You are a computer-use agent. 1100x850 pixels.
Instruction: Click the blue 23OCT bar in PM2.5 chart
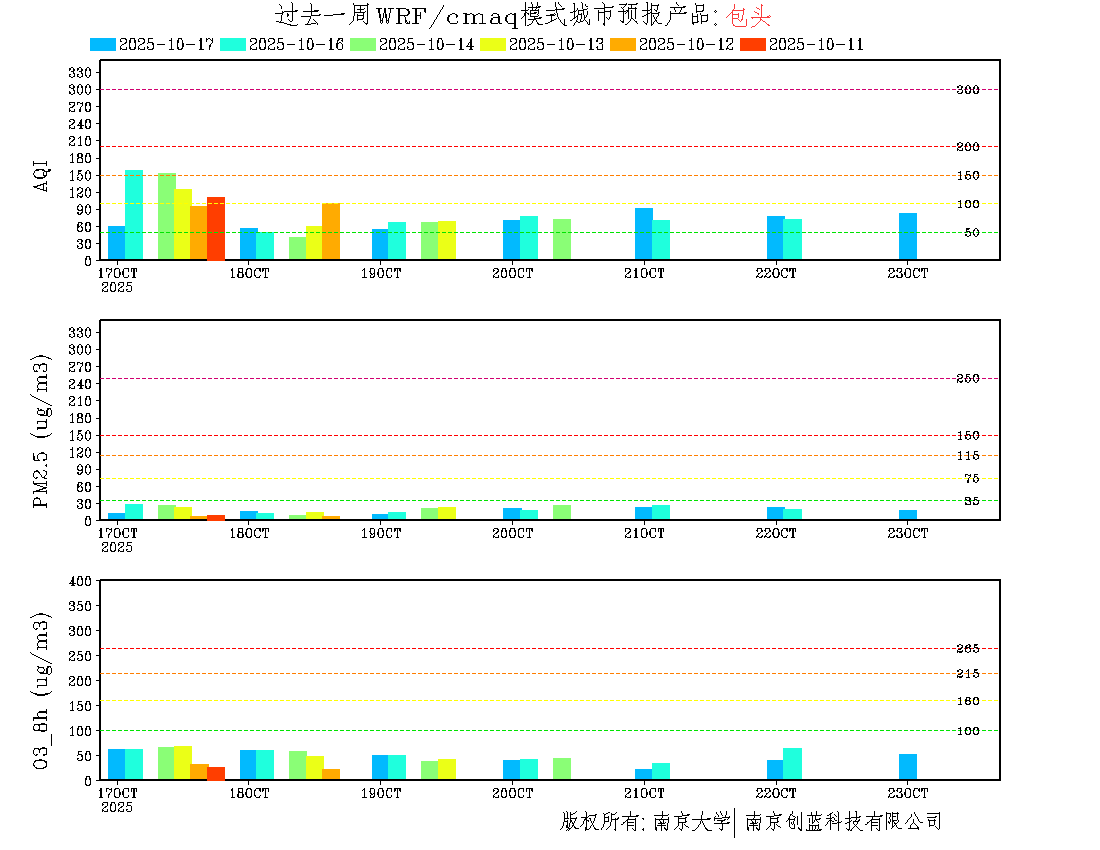click(907, 515)
